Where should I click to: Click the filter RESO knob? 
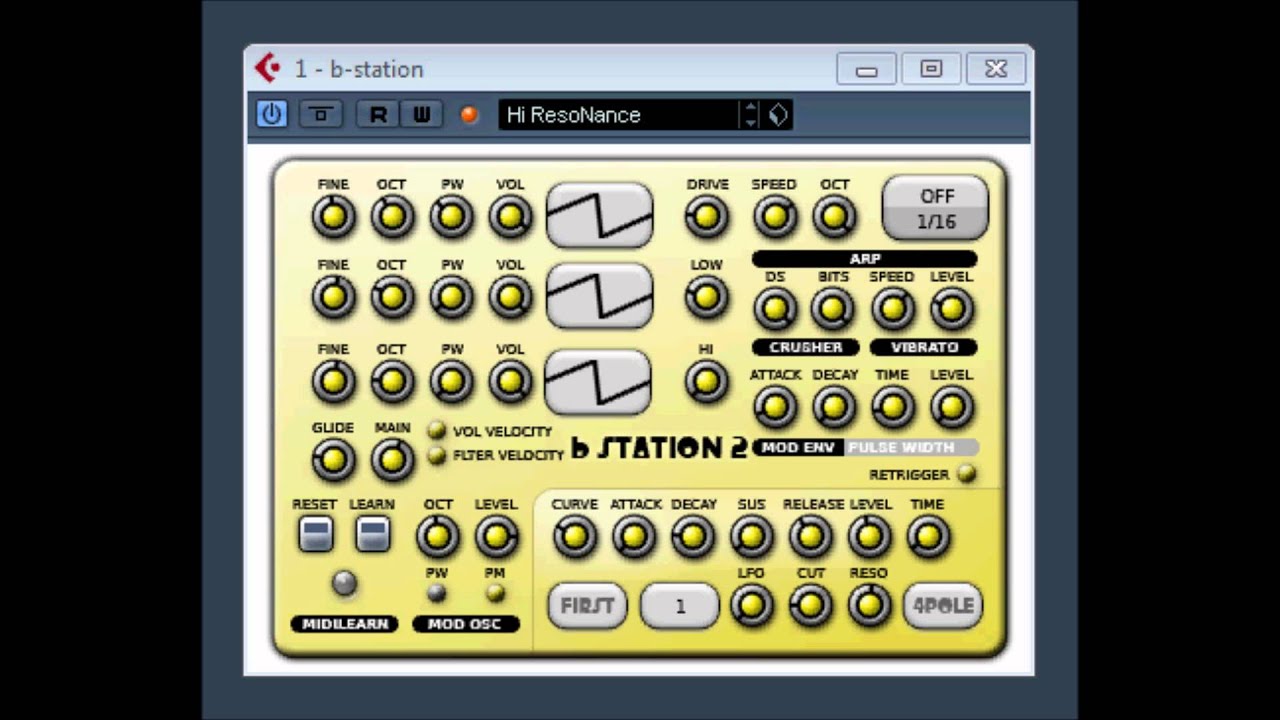(869, 605)
